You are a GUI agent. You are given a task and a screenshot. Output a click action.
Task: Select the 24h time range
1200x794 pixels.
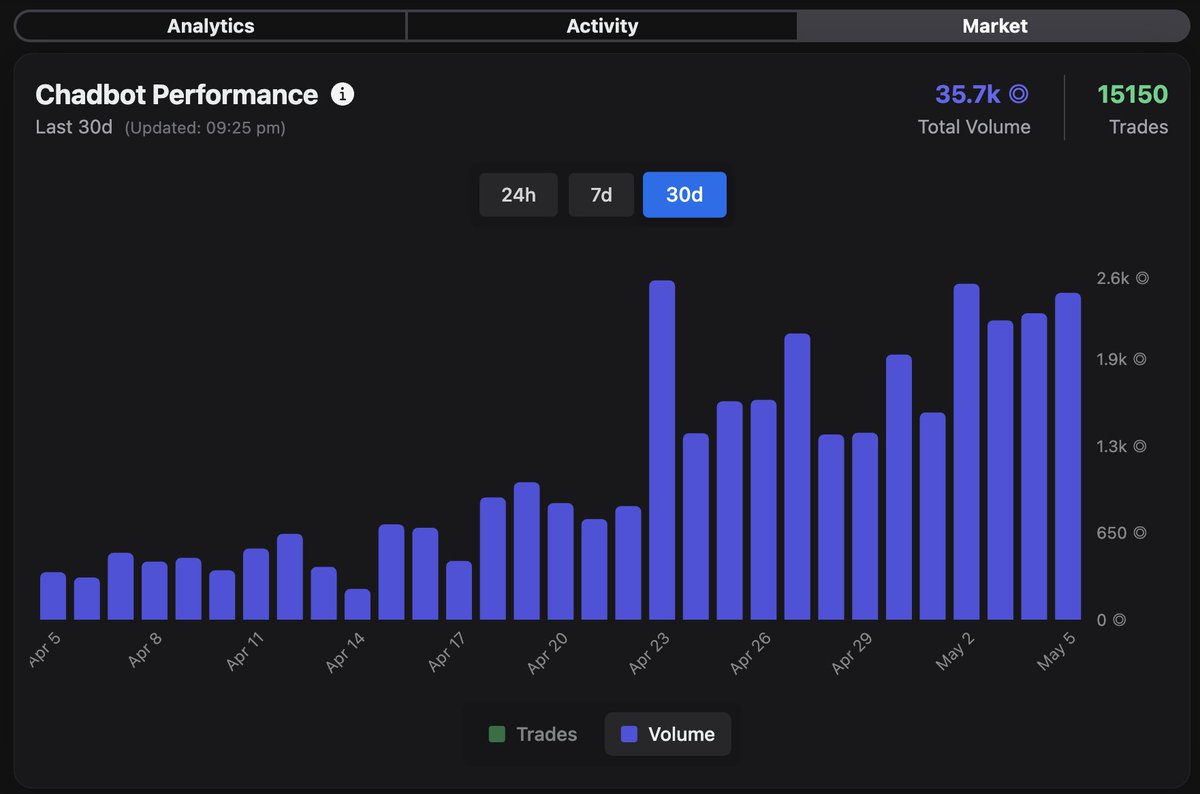(518, 195)
